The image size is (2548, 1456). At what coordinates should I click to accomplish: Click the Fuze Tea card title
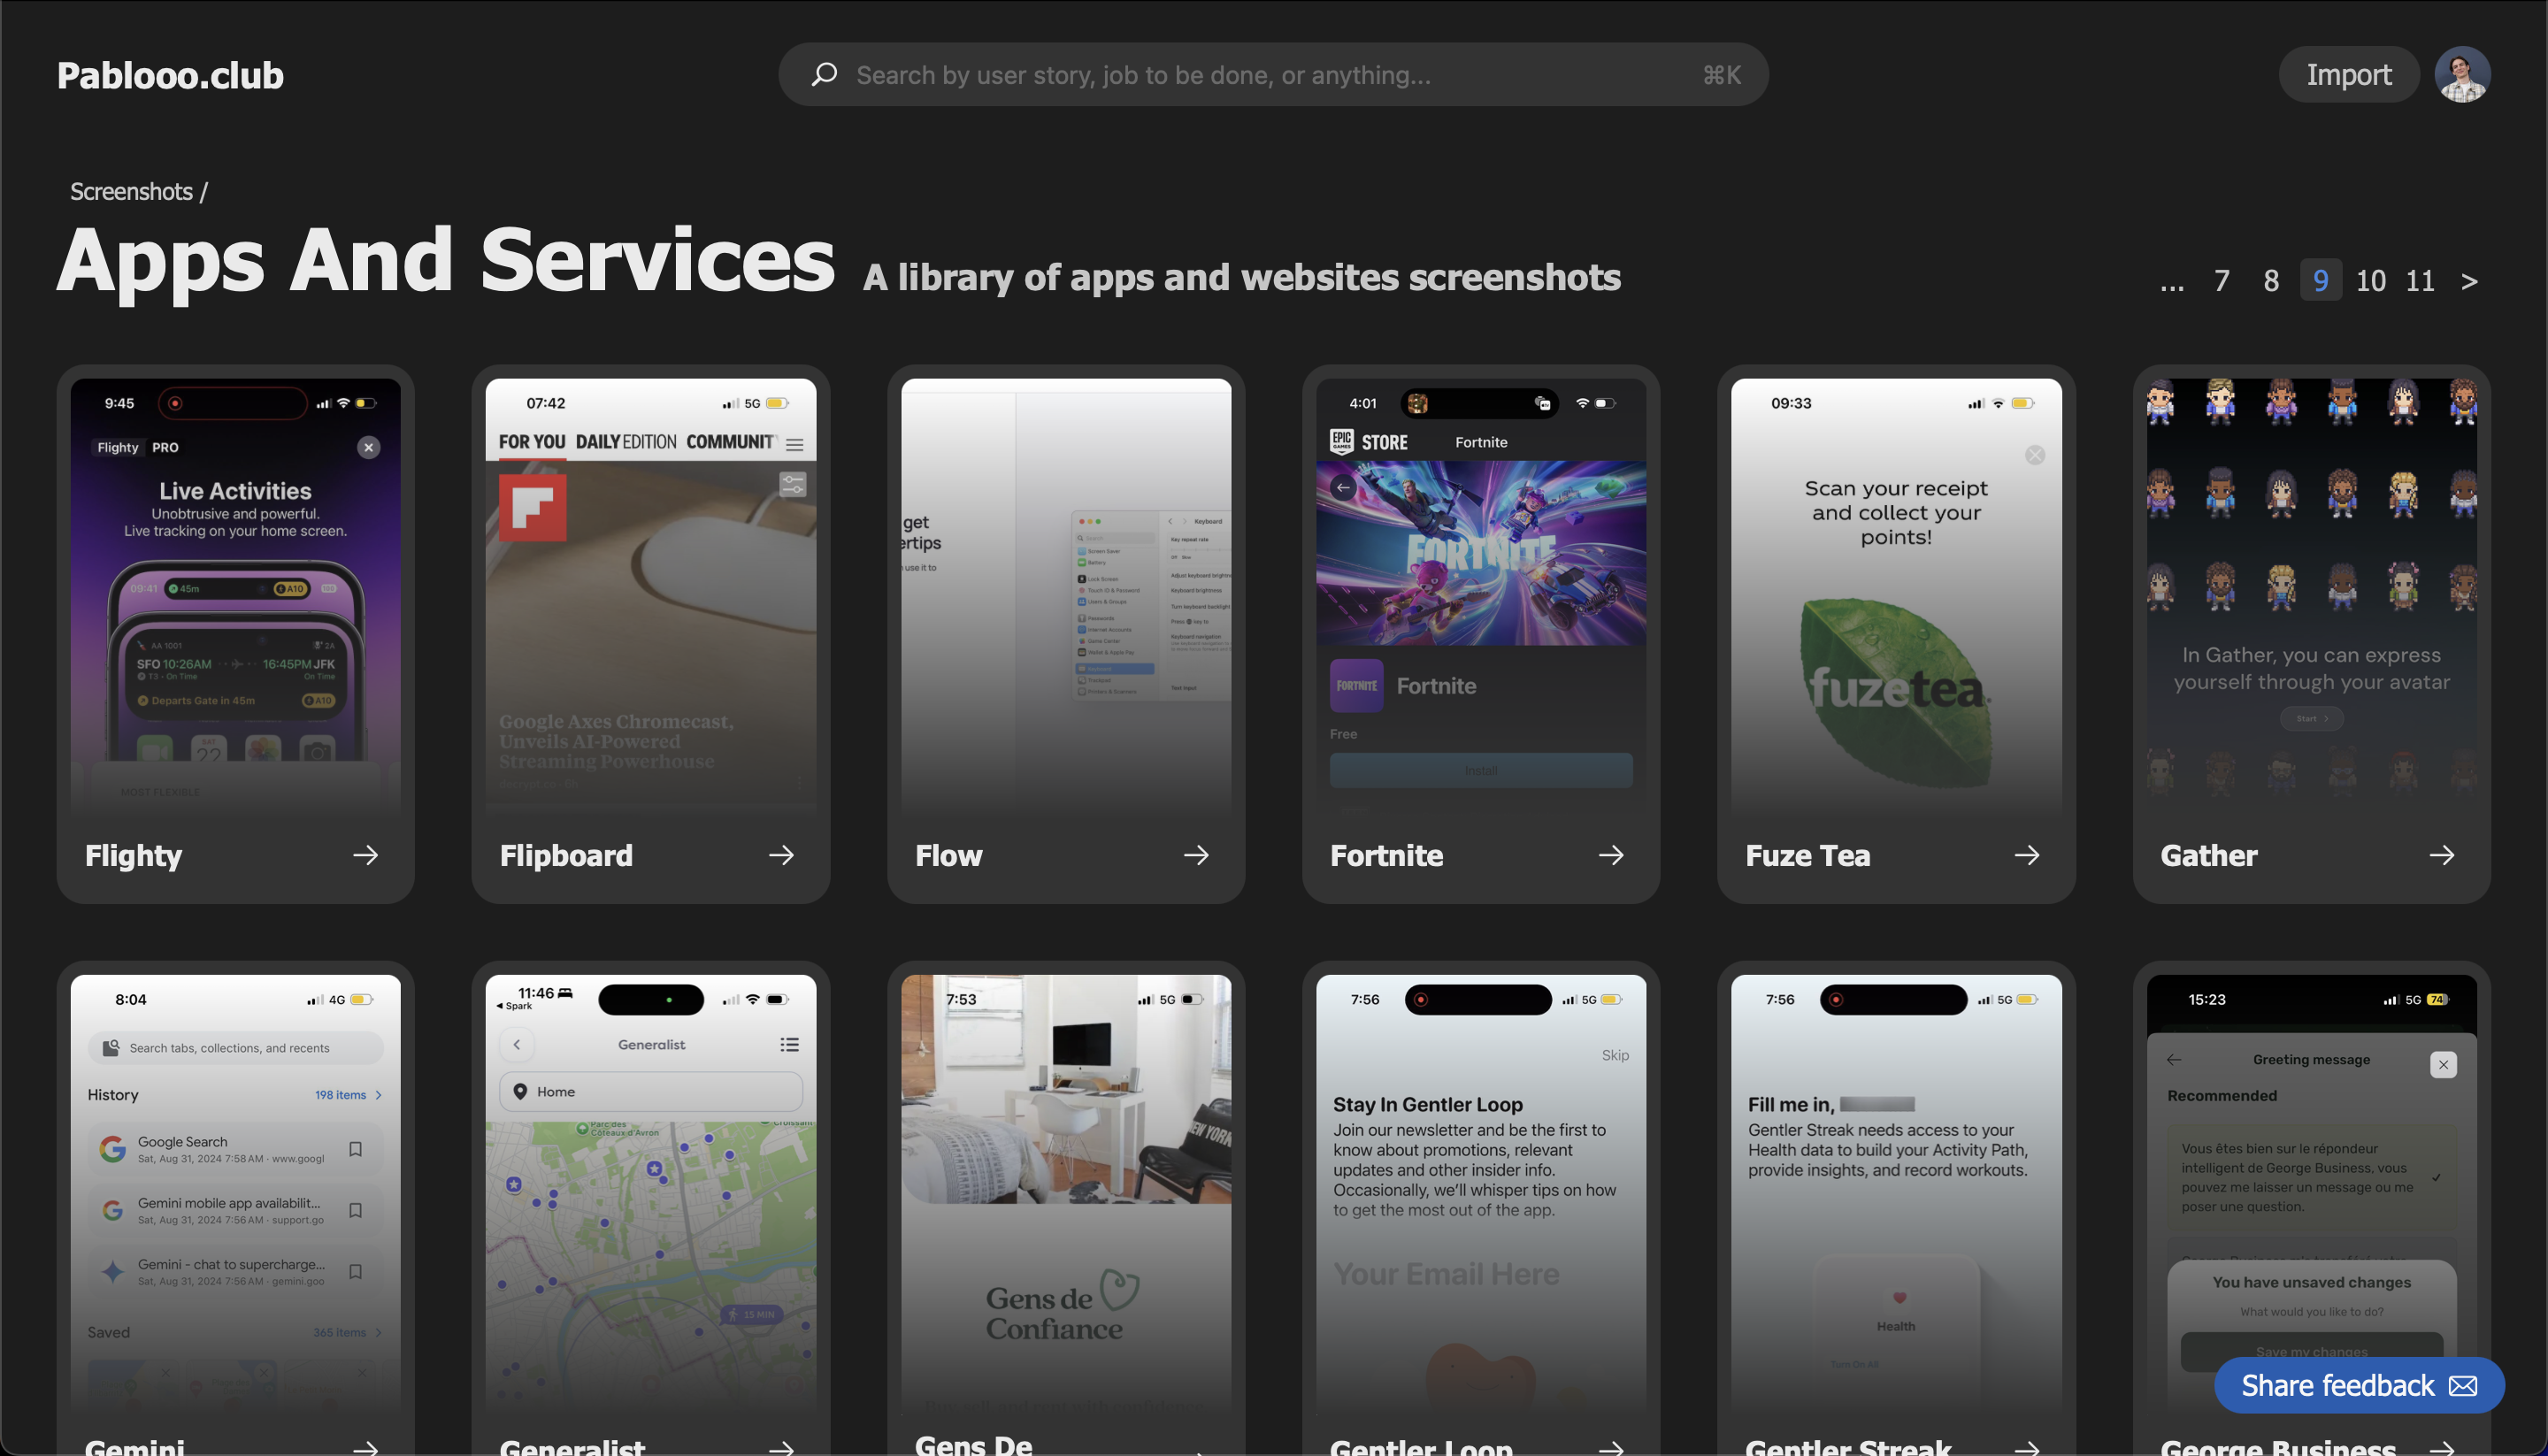tap(1807, 855)
